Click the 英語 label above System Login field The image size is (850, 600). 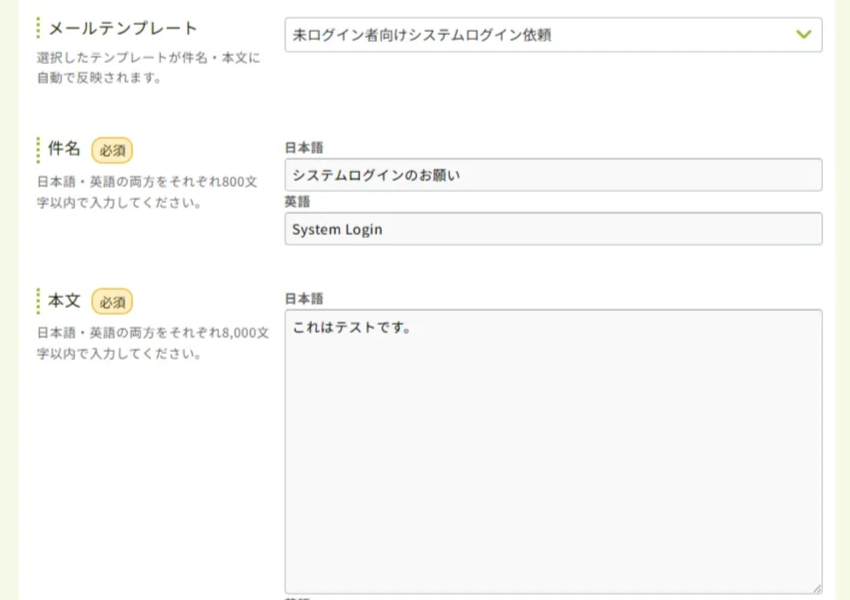(297, 201)
